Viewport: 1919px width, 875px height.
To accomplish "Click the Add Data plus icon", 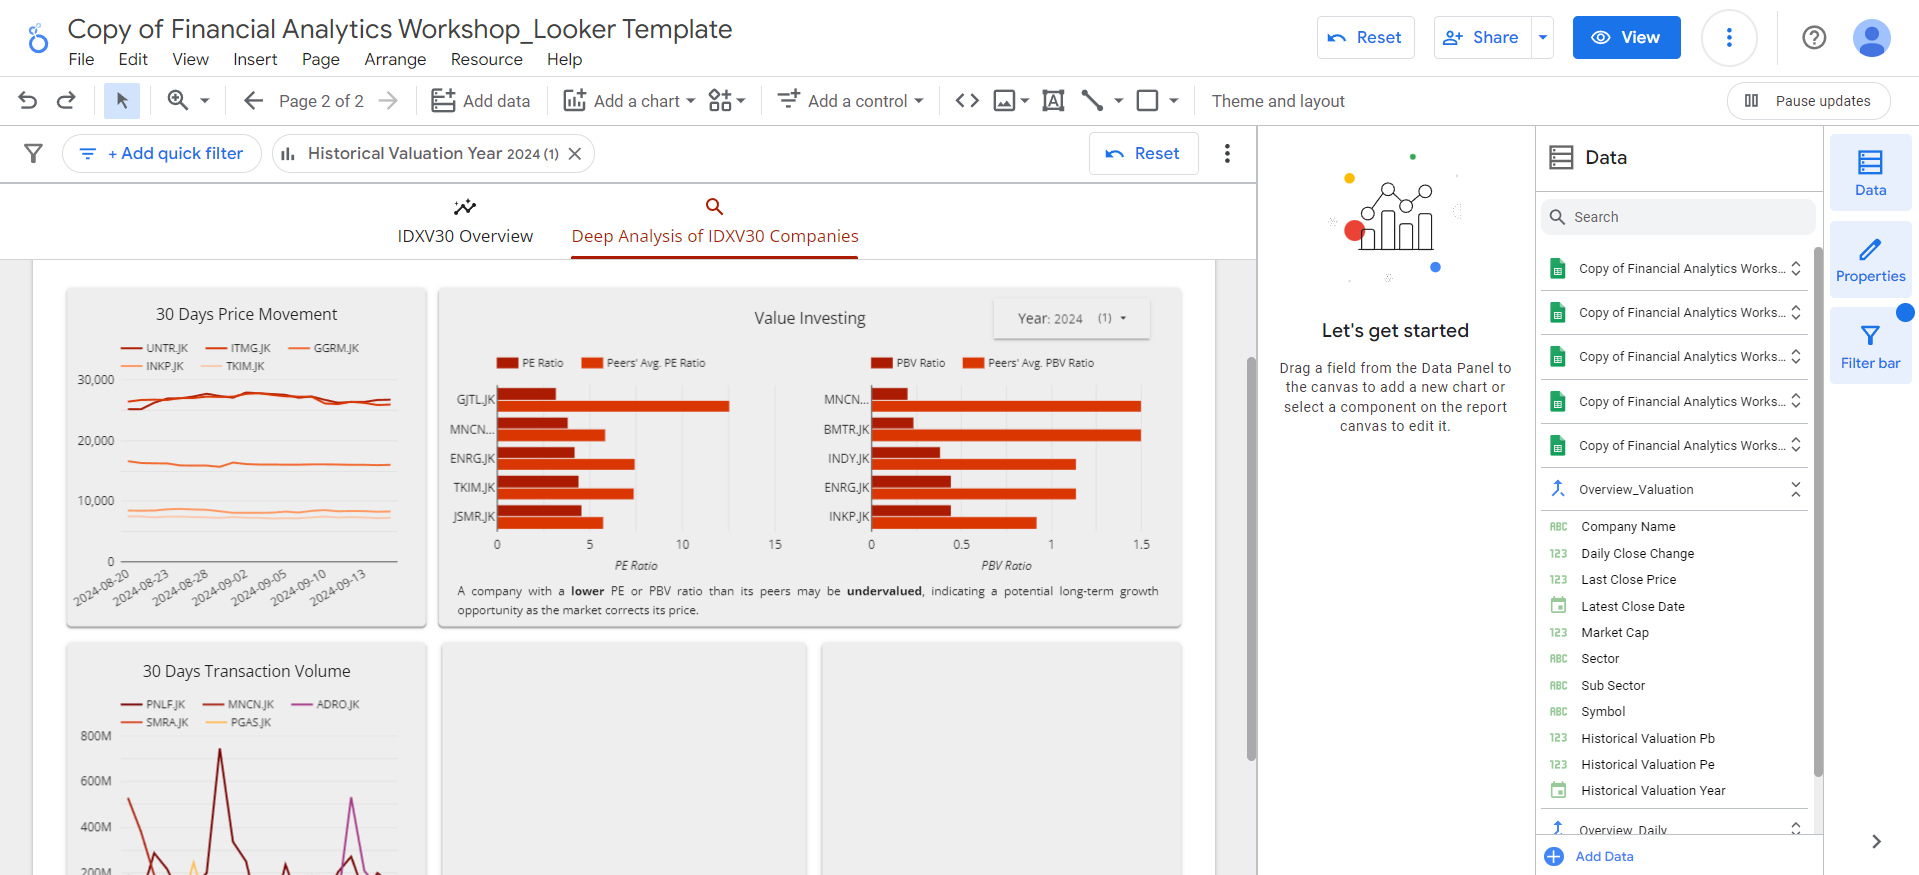I will coord(1554,856).
